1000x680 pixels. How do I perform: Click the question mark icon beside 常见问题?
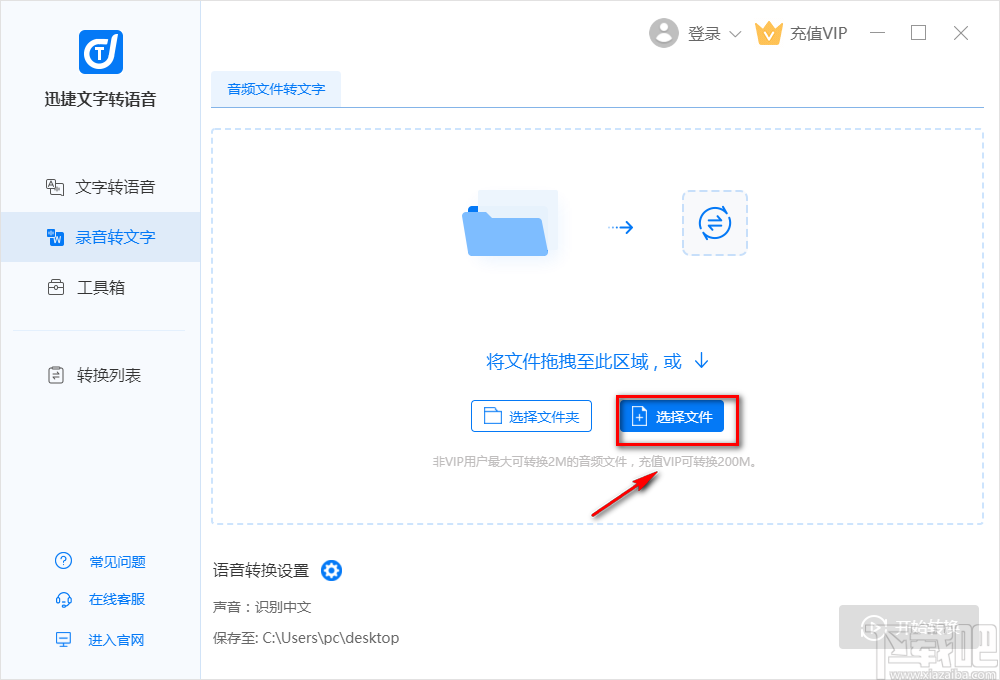coord(64,561)
